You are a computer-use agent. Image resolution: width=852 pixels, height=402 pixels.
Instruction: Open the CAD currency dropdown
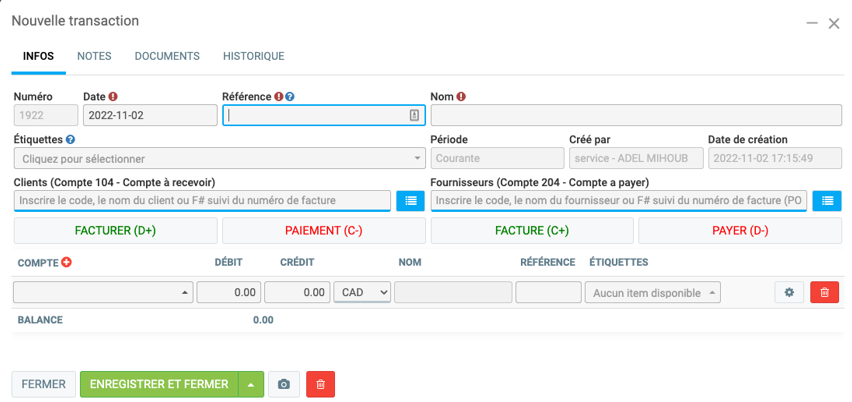click(362, 292)
